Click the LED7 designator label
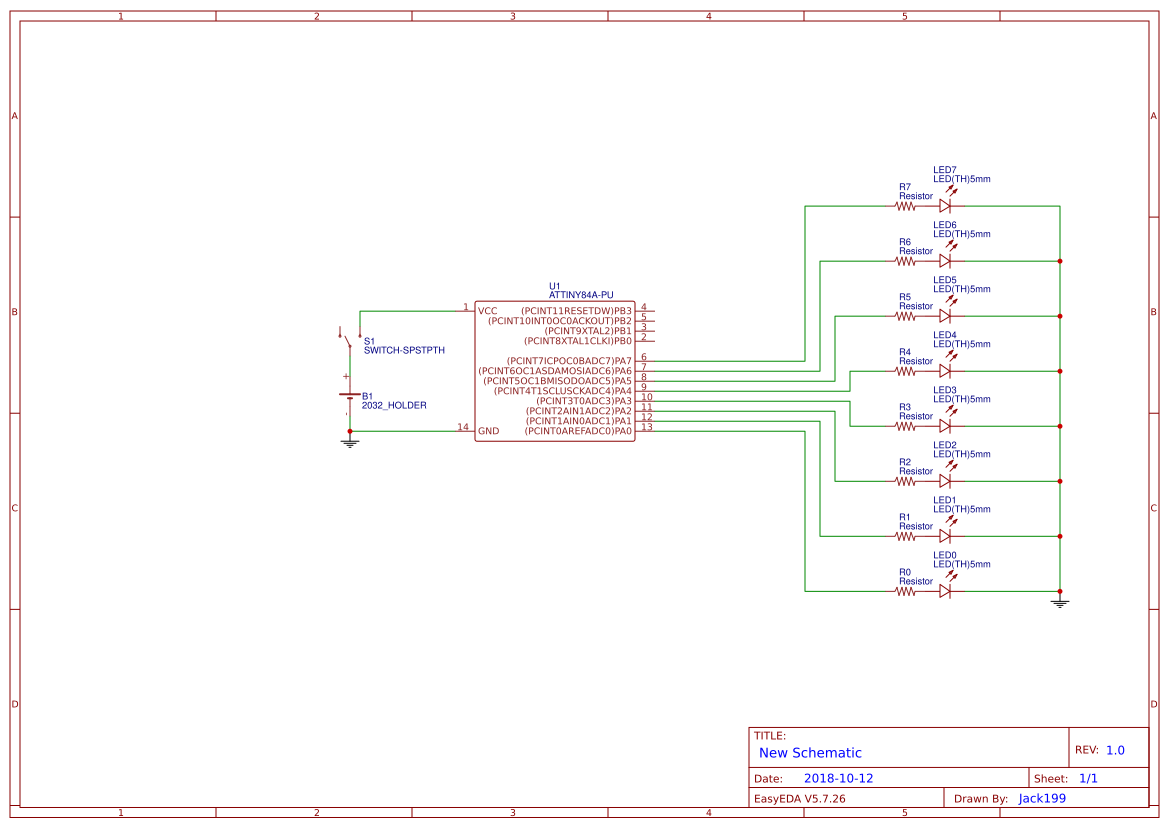Image resolution: width=1169 pixels, height=828 pixels. coord(945,170)
